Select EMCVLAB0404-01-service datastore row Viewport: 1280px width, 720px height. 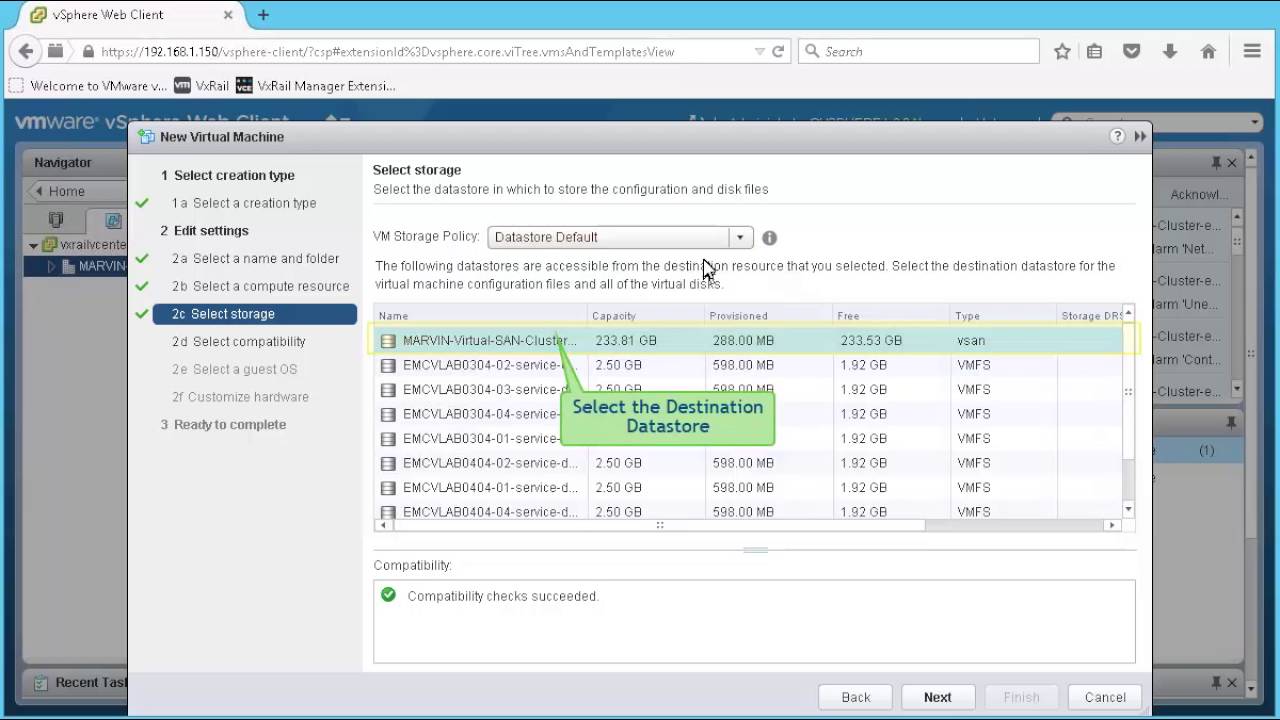(748, 488)
